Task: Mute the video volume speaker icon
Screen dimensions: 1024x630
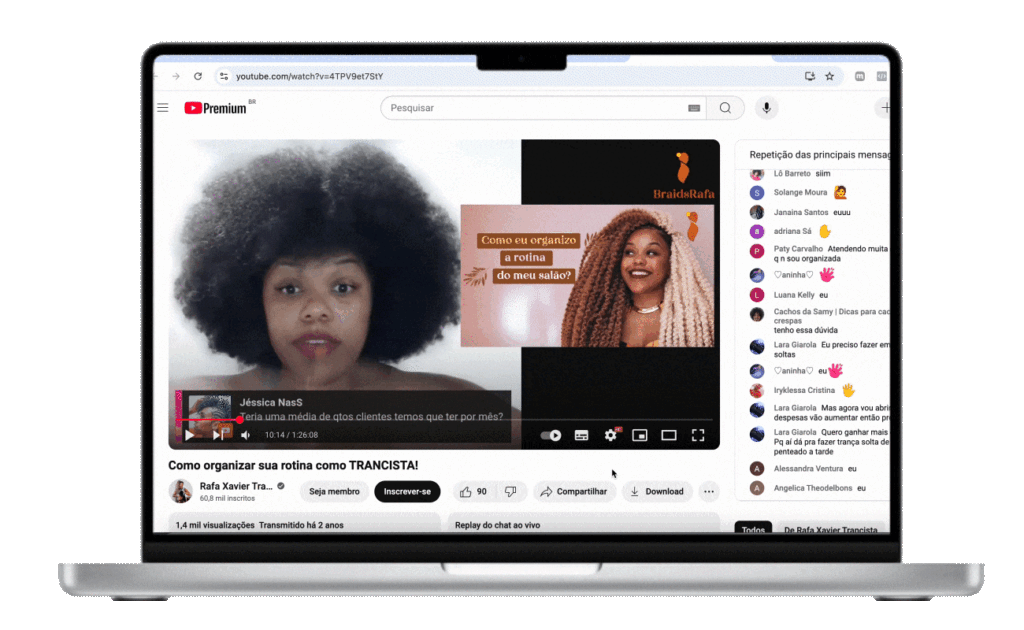Action: click(245, 435)
